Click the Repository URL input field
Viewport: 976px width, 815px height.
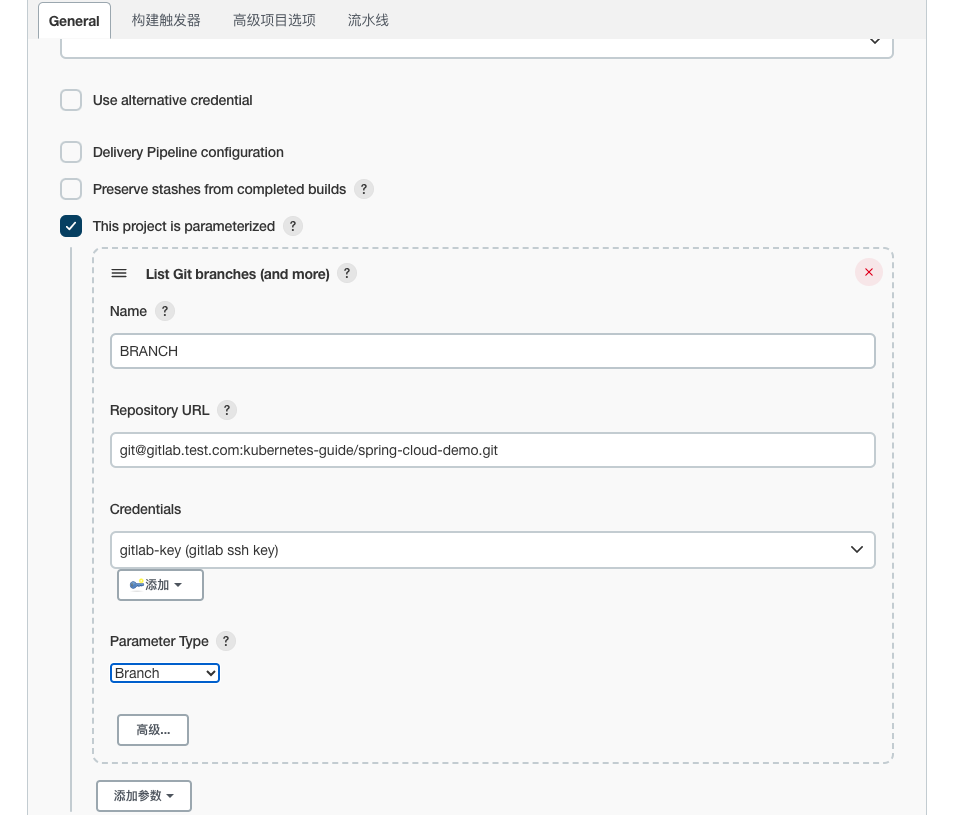[492, 450]
